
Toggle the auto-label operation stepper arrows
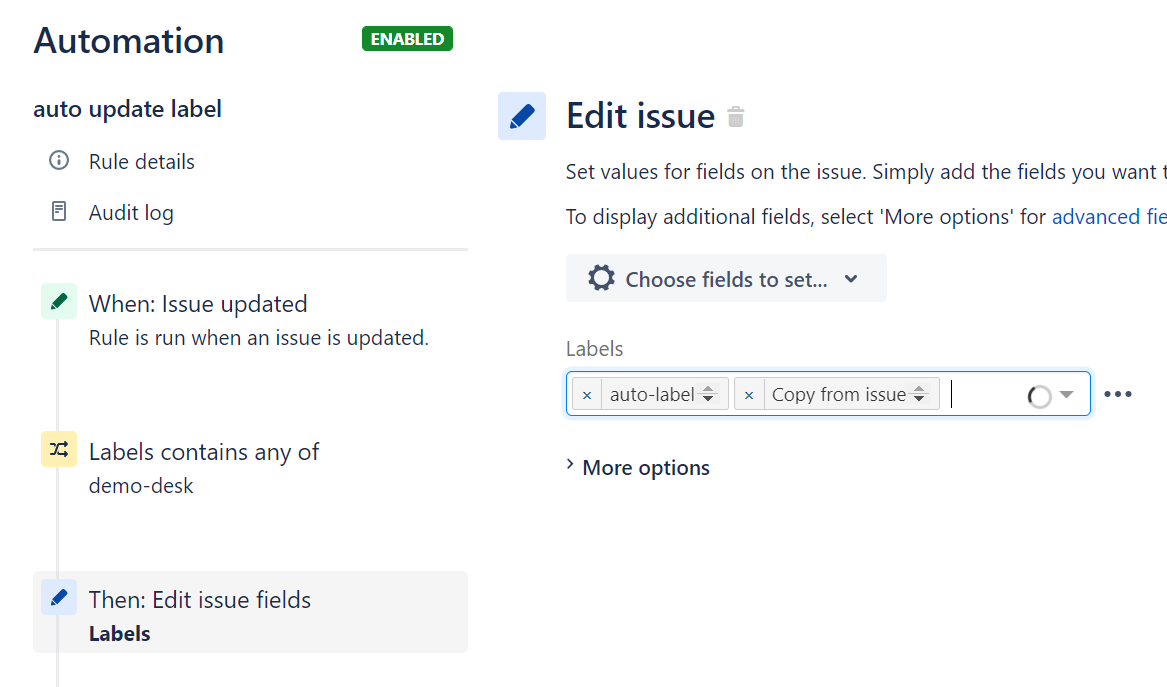coord(709,394)
